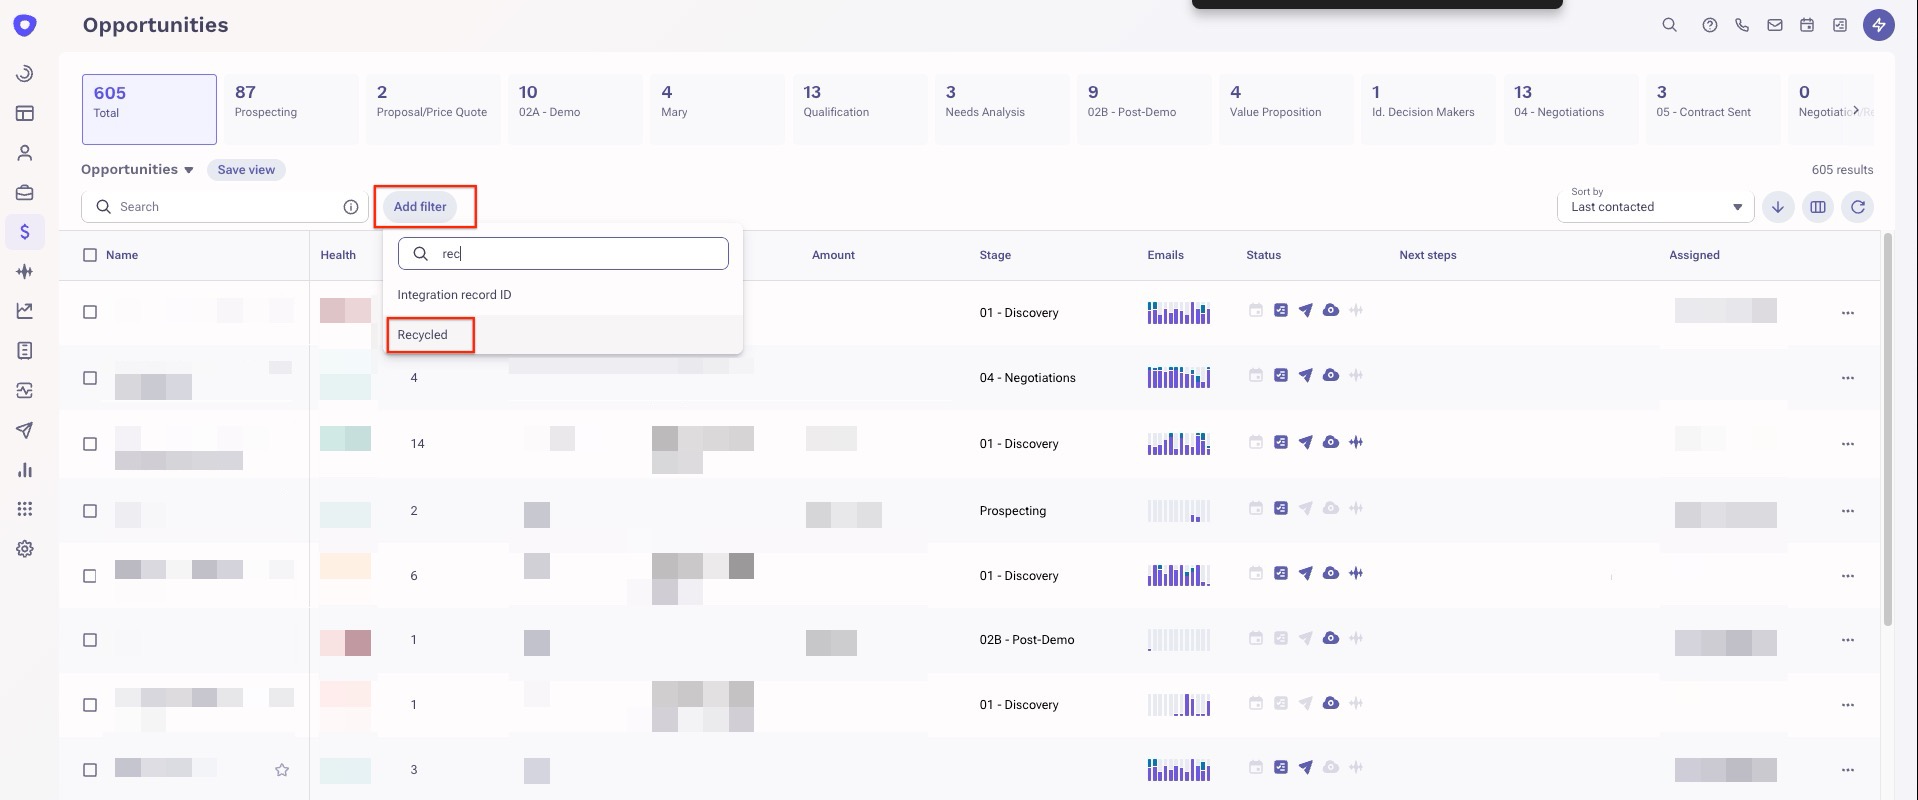Image resolution: width=1918 pixels, height=800 pixels.
Task: Check the checkbox of row with count 3
Action: (90, 770)
